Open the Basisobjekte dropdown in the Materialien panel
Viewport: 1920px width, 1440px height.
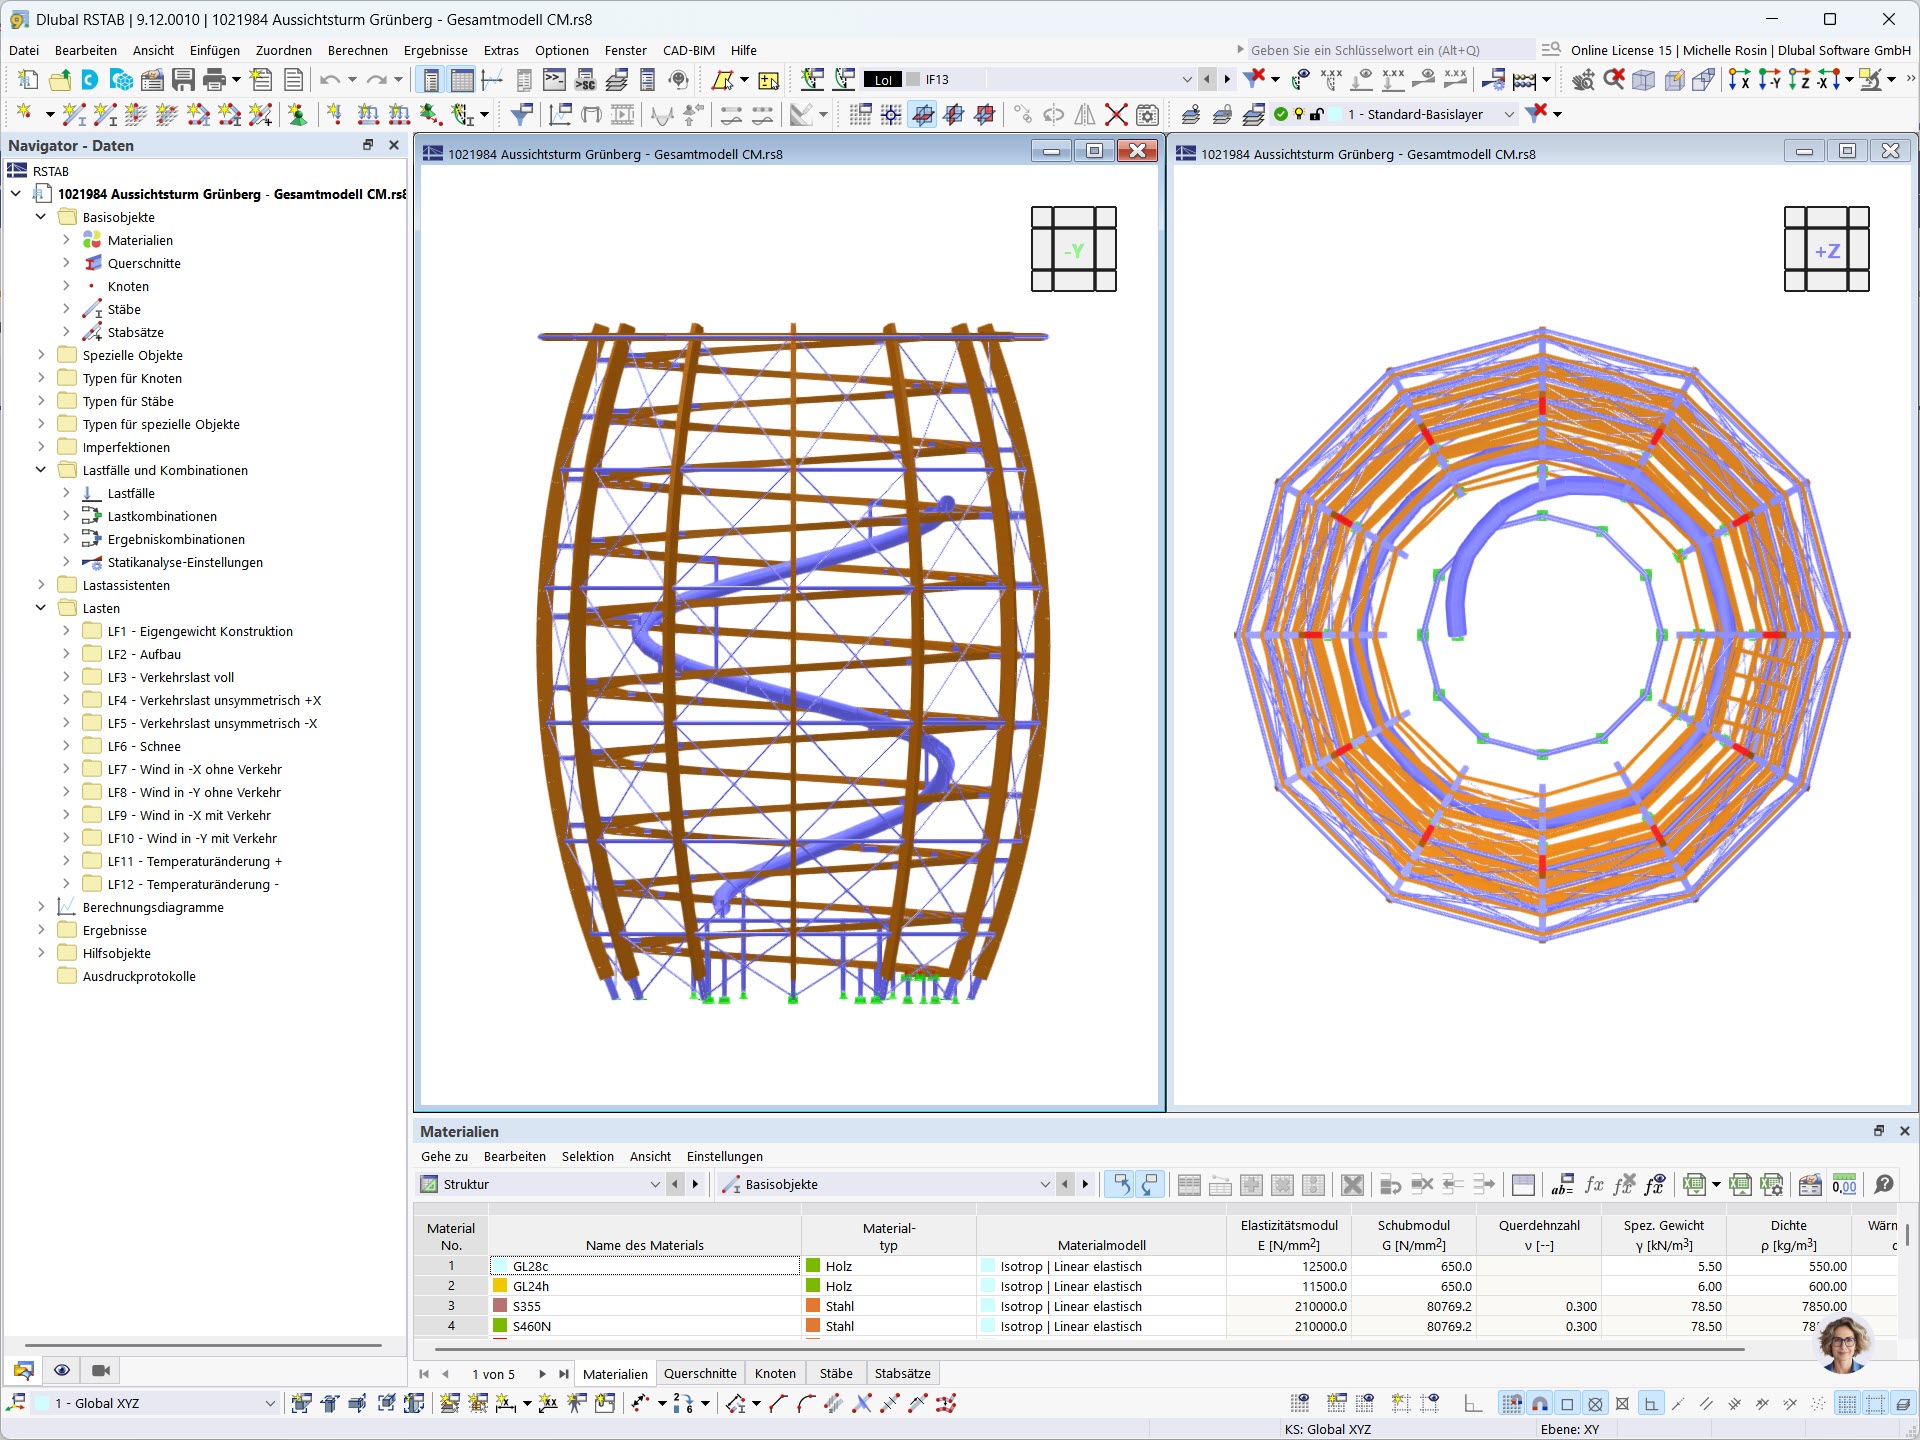[x=1044, y=1184]
